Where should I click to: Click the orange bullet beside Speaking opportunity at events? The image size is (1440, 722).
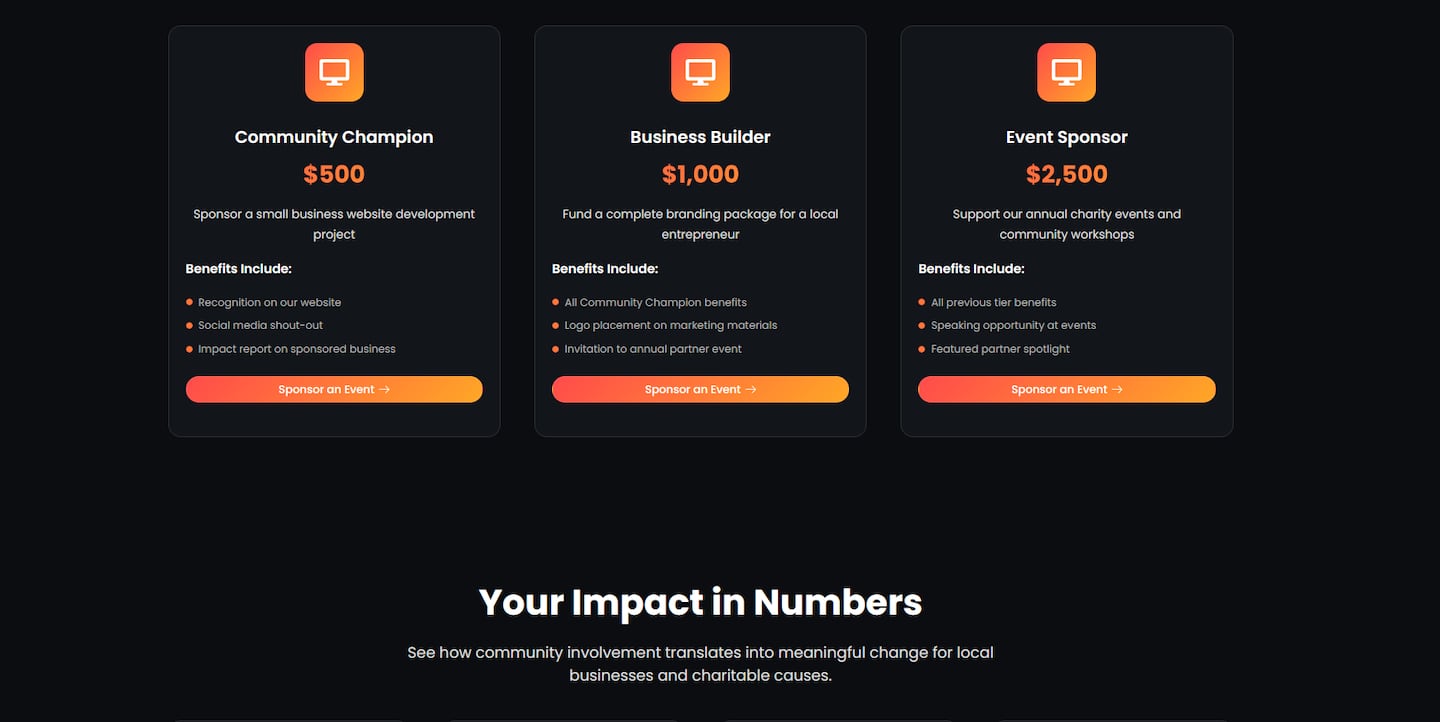921,325
